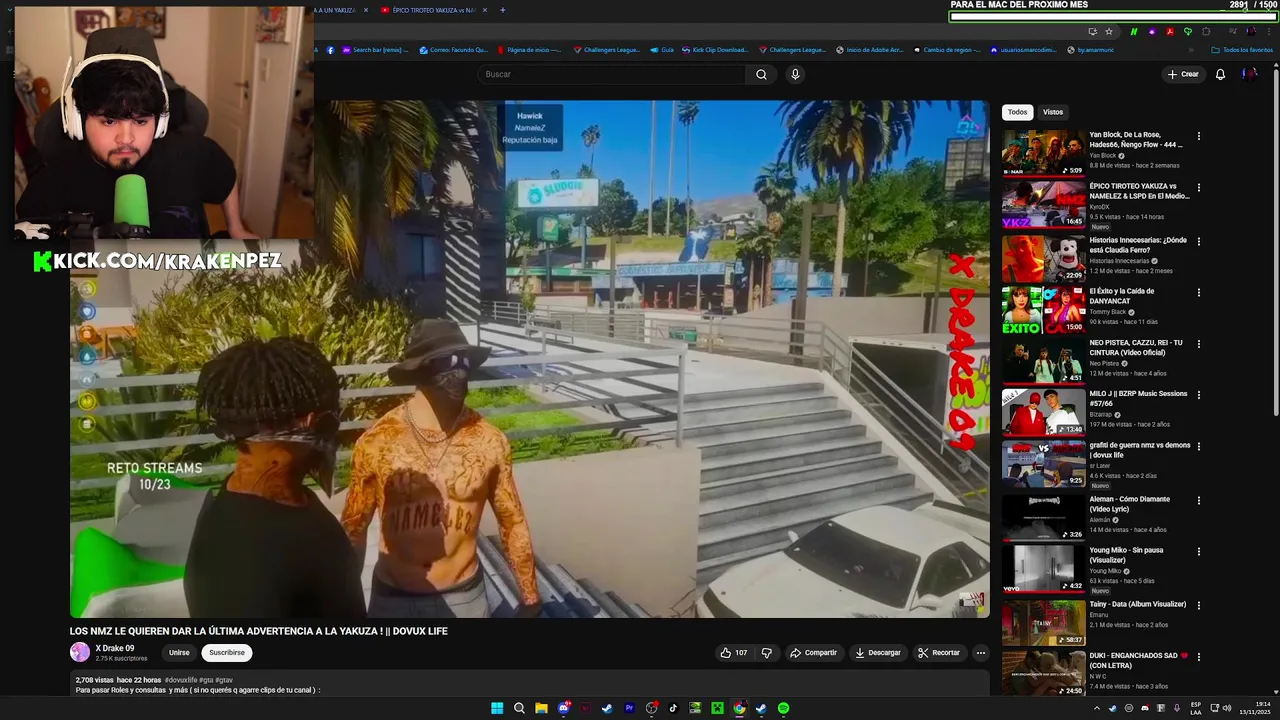Open the Cambio de region bookmark

click(x=946, y=50)
